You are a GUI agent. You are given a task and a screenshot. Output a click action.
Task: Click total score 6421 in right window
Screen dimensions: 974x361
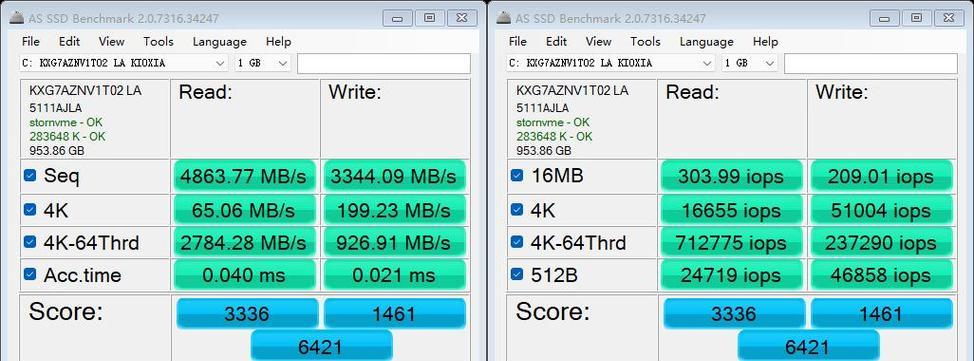[x=808, y=345]
